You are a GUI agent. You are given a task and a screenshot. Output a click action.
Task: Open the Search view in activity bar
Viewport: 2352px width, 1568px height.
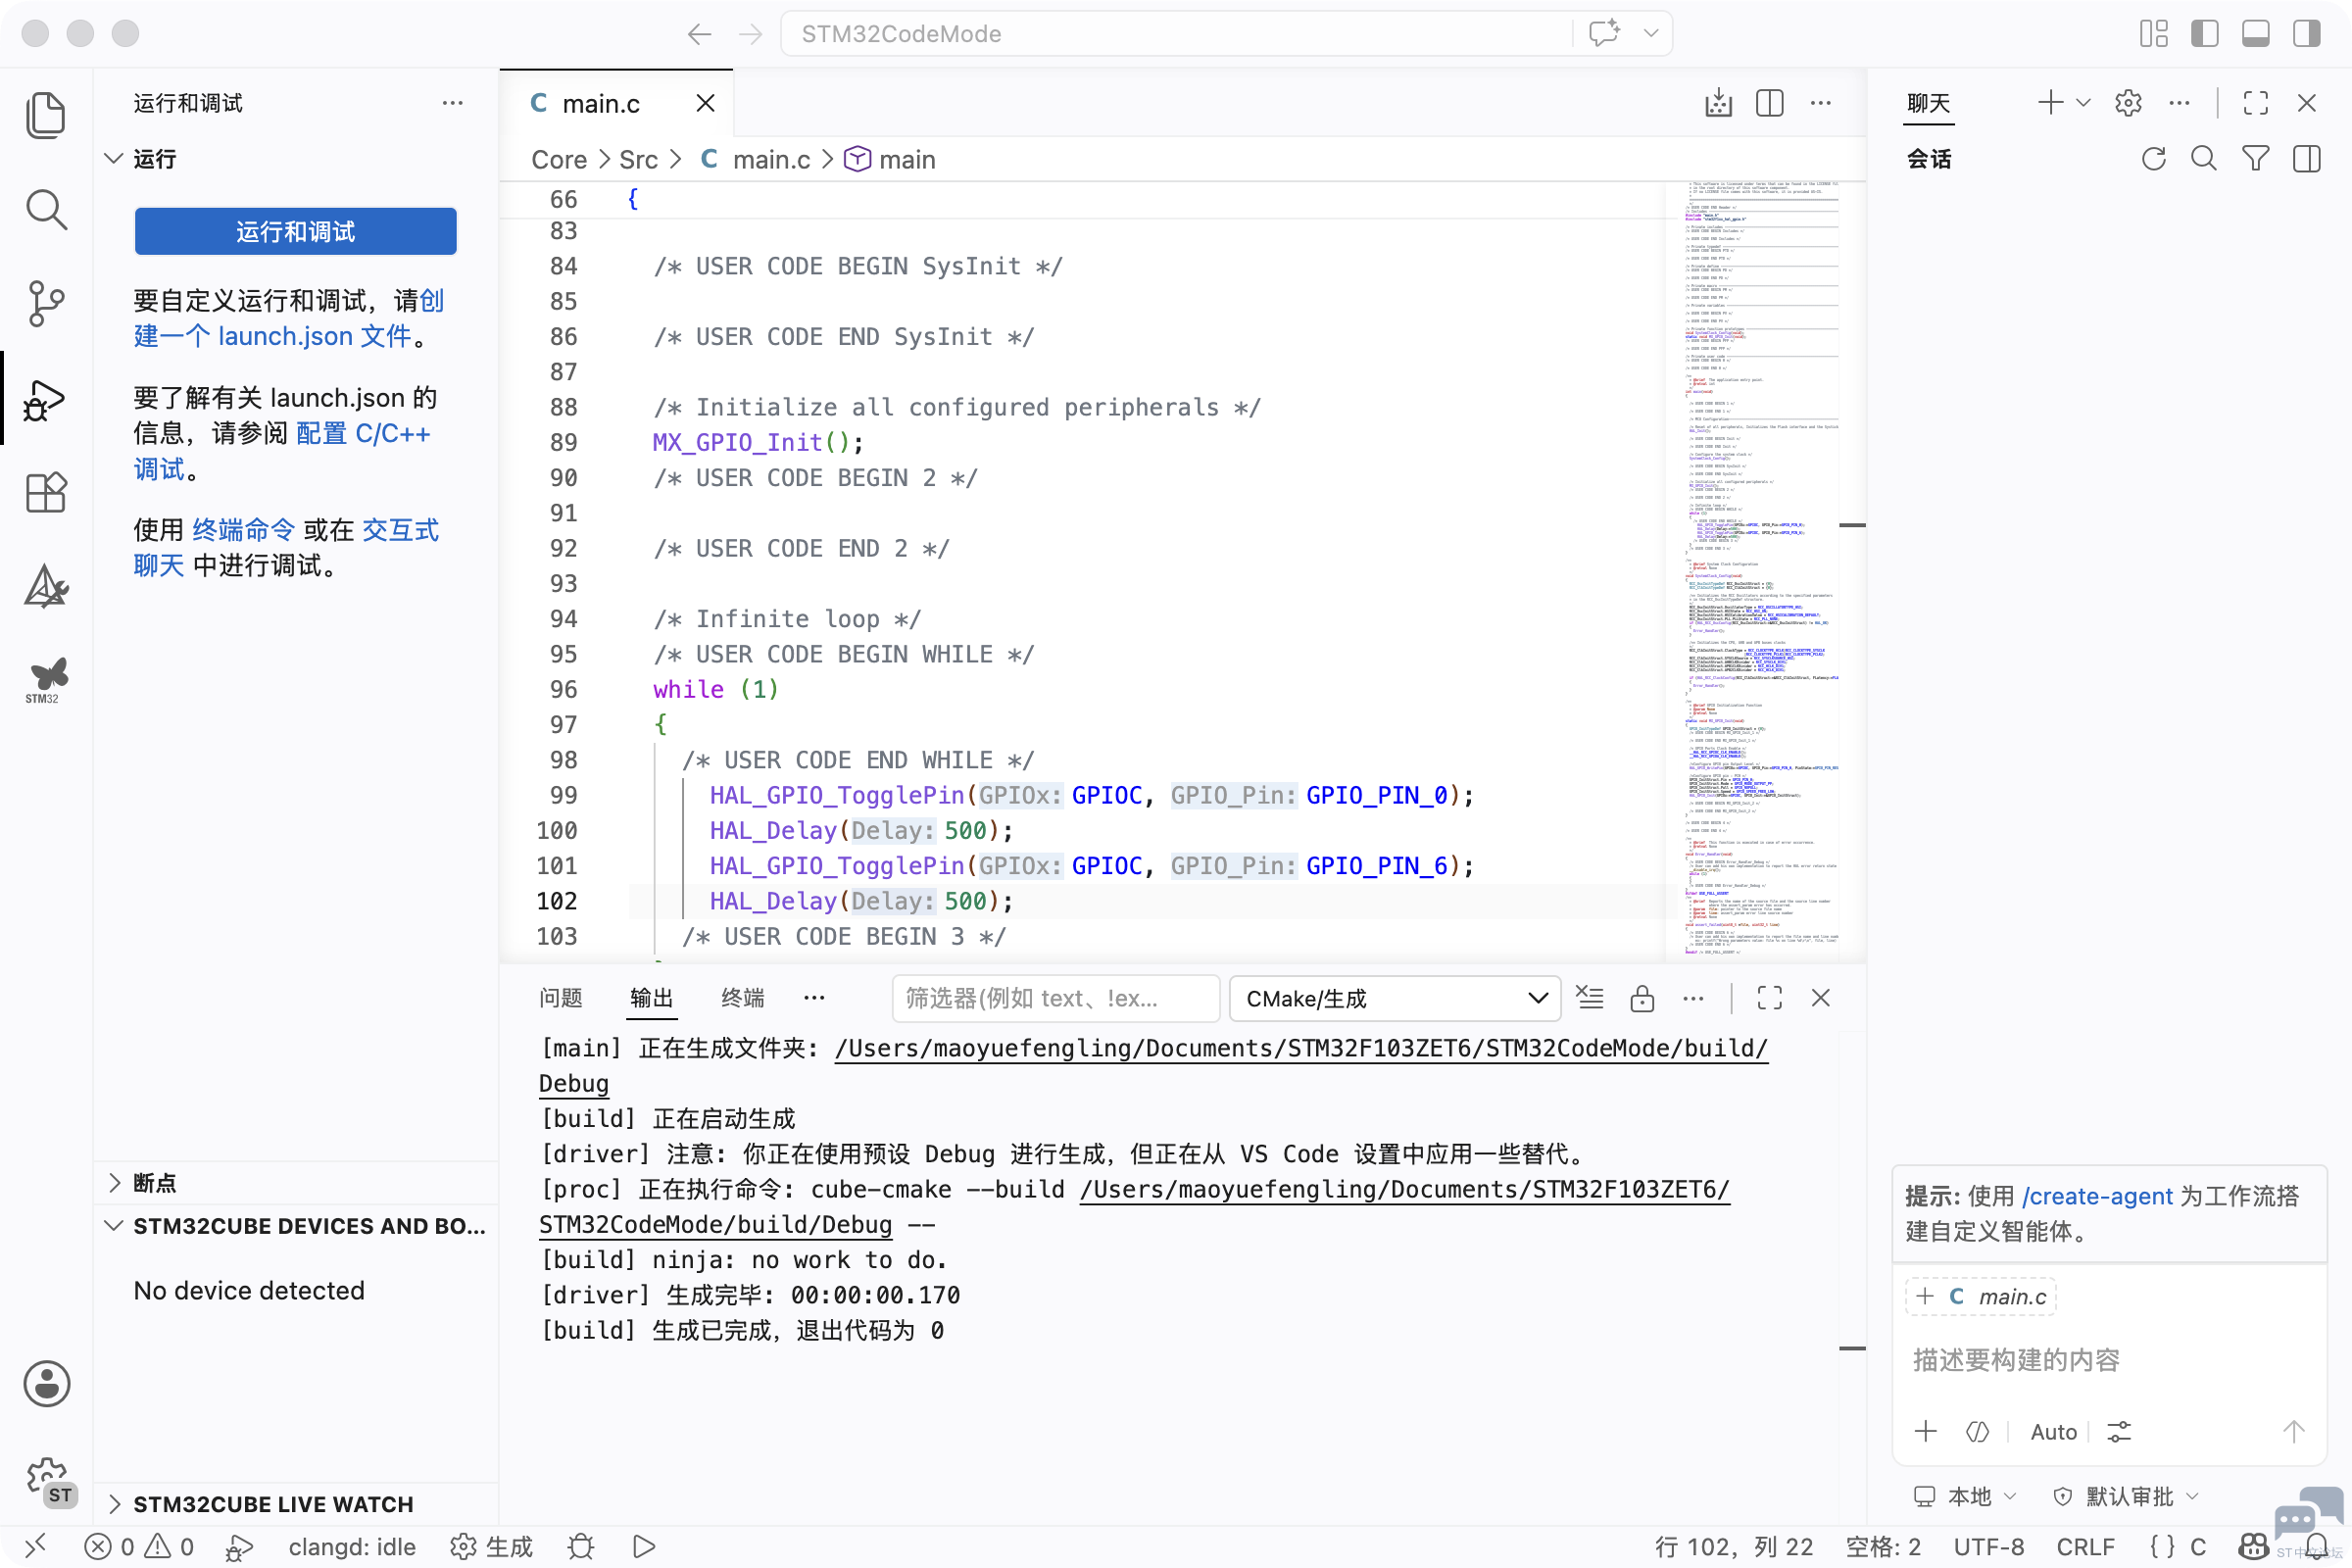click(x=46, y=210)
